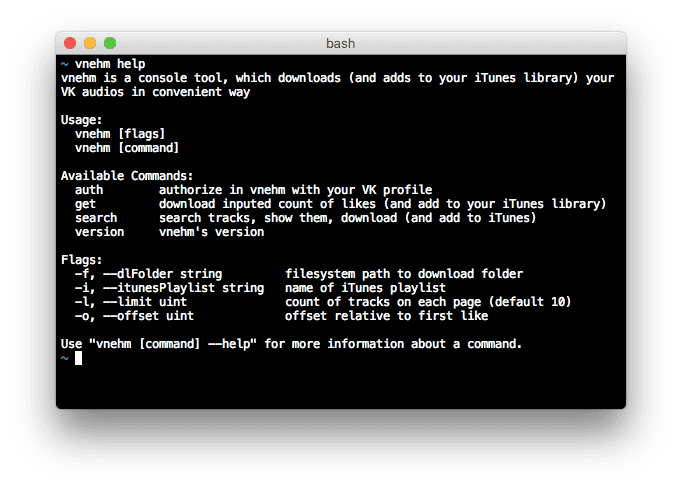Click the 'Usage:' heading
682x489 pixels.
tap(81, 120)
